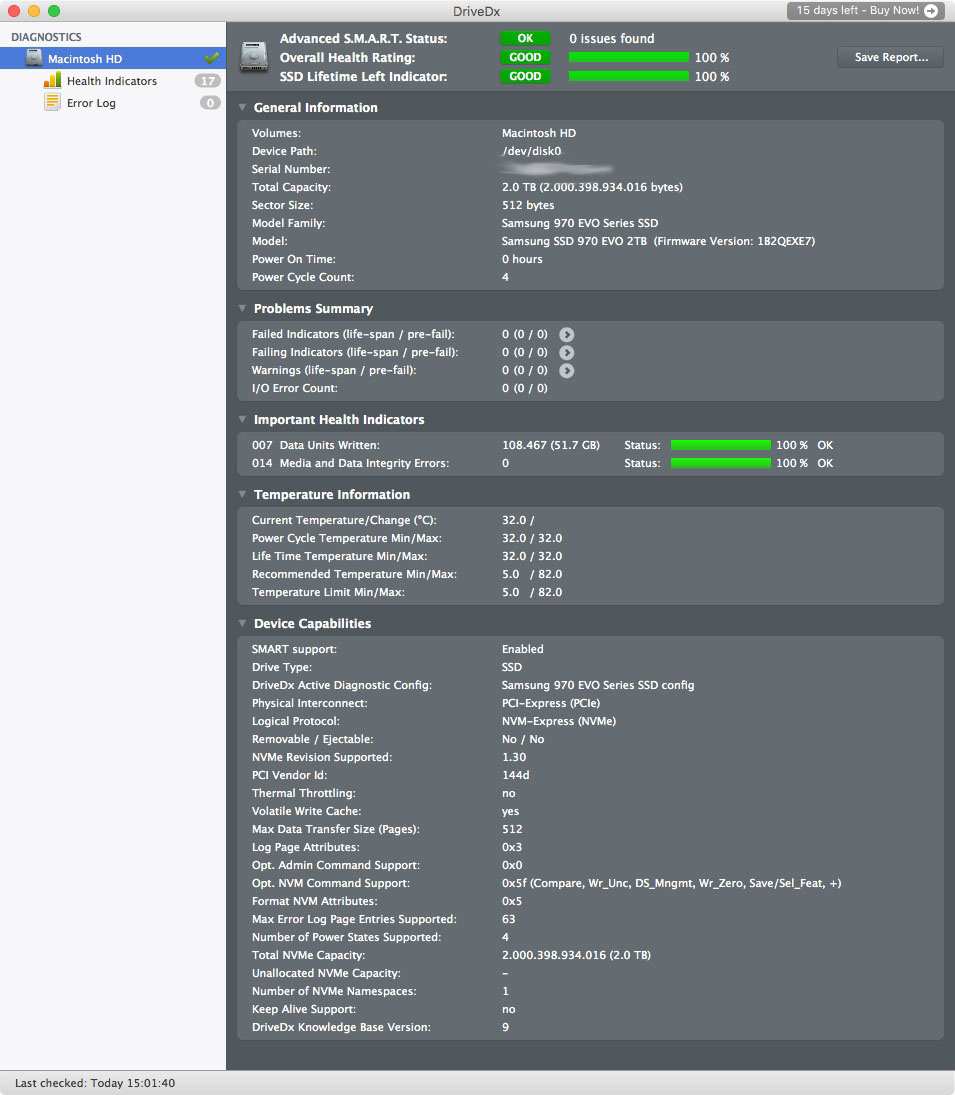955x1095 pixels.
Task: Click the Sector Size value '512 bytes'
Action: pyautogui.click(x=528, y=205)
